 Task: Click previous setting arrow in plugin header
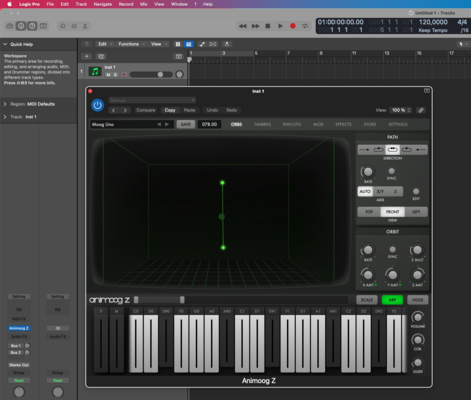(x=114, y=110)
